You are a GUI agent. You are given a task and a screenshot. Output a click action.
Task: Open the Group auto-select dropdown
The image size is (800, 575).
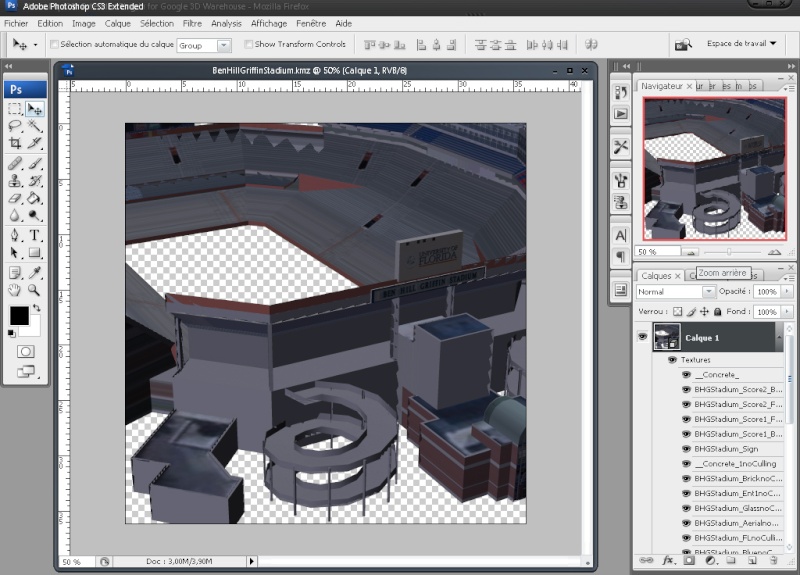(223, 45)
